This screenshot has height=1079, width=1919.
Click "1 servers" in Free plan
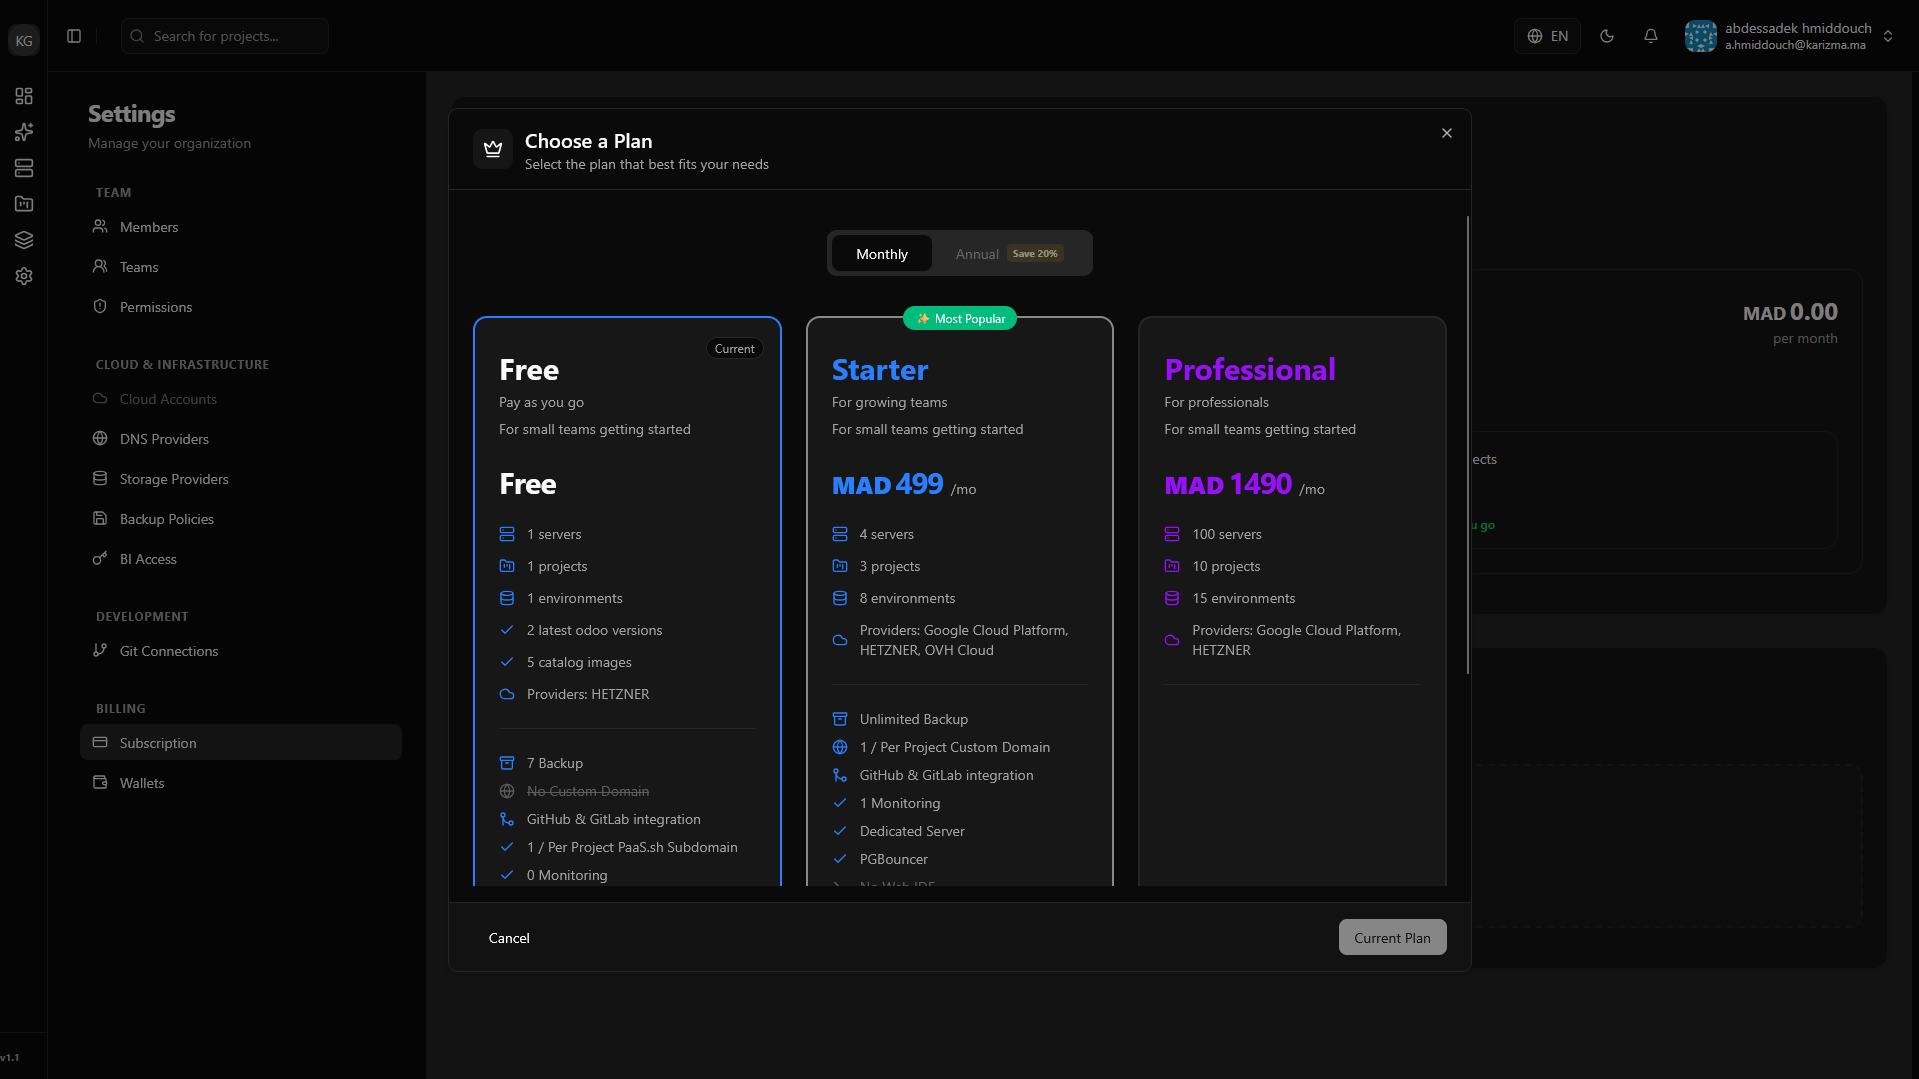554,534
